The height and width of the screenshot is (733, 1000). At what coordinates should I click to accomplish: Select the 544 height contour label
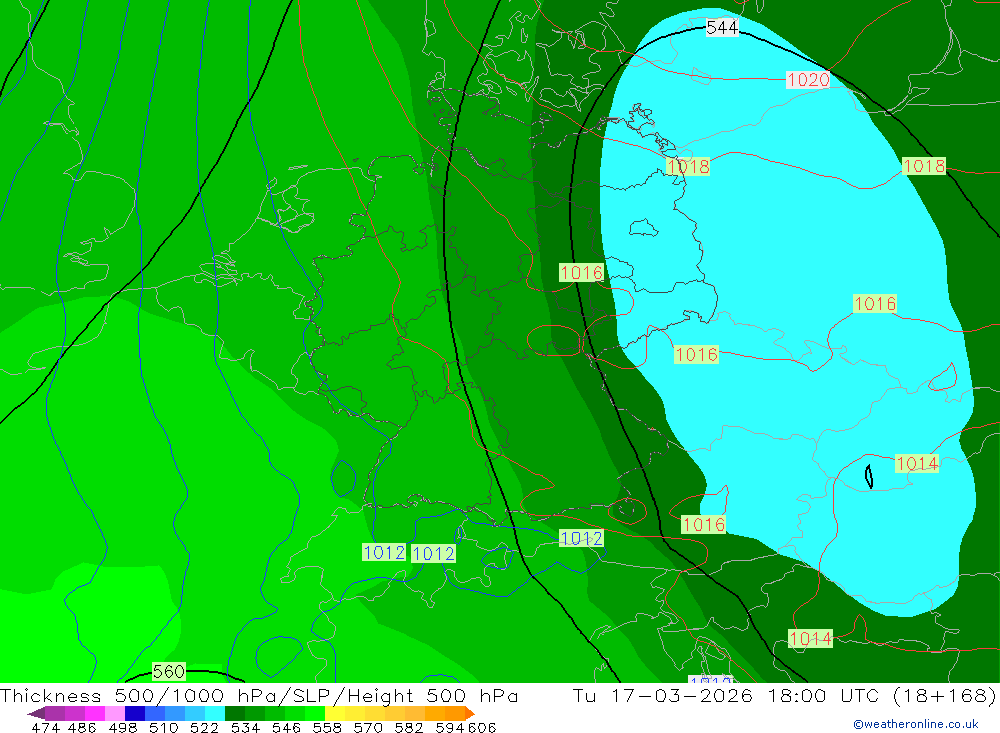pos(722,27)
